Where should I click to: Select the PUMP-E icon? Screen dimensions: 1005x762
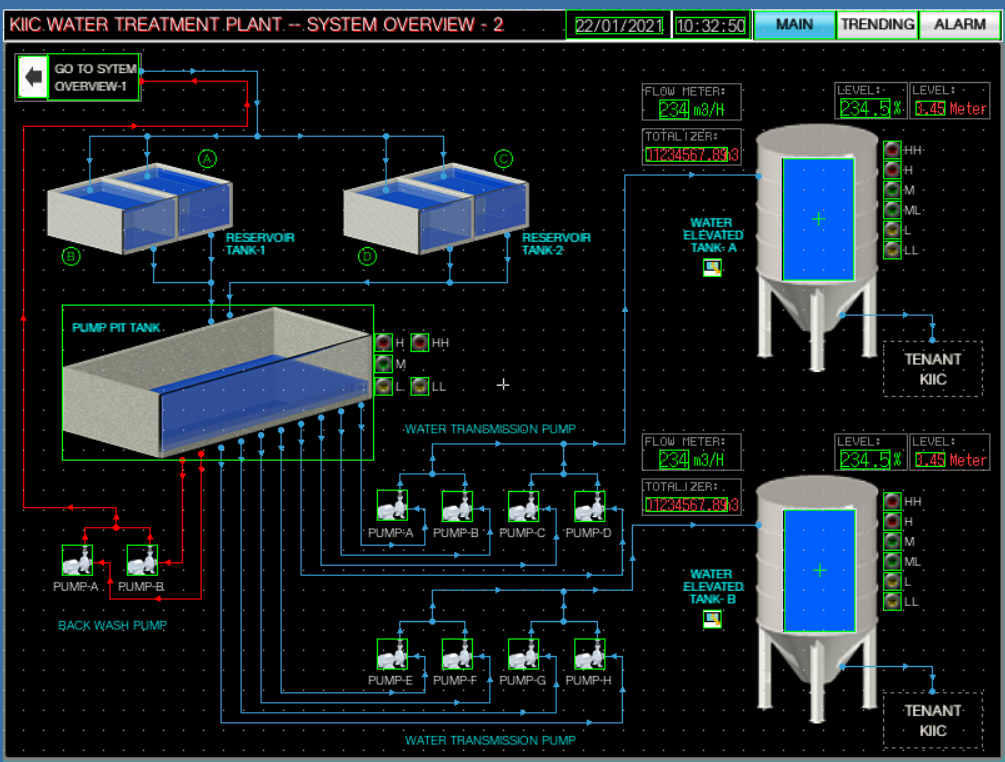coord(392,655)
